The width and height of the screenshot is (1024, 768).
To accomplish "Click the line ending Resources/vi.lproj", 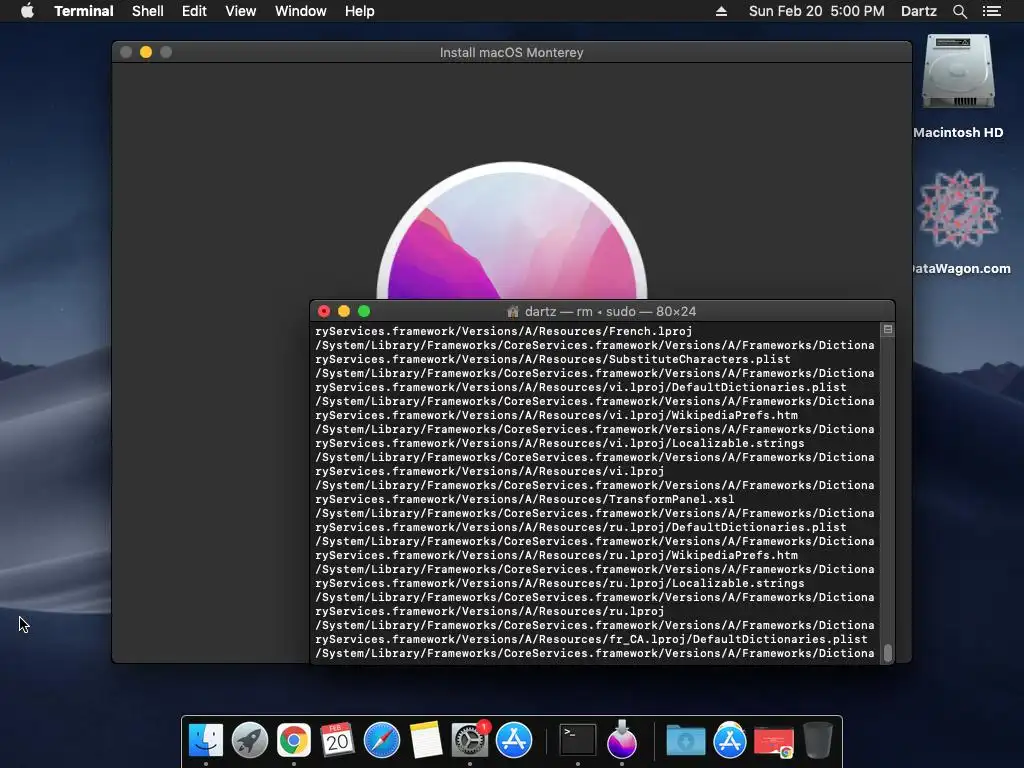I will (x=489, y=472).
